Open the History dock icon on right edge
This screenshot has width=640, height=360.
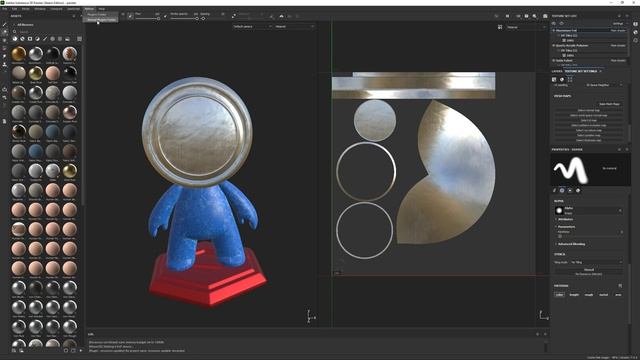coord(636,40)
